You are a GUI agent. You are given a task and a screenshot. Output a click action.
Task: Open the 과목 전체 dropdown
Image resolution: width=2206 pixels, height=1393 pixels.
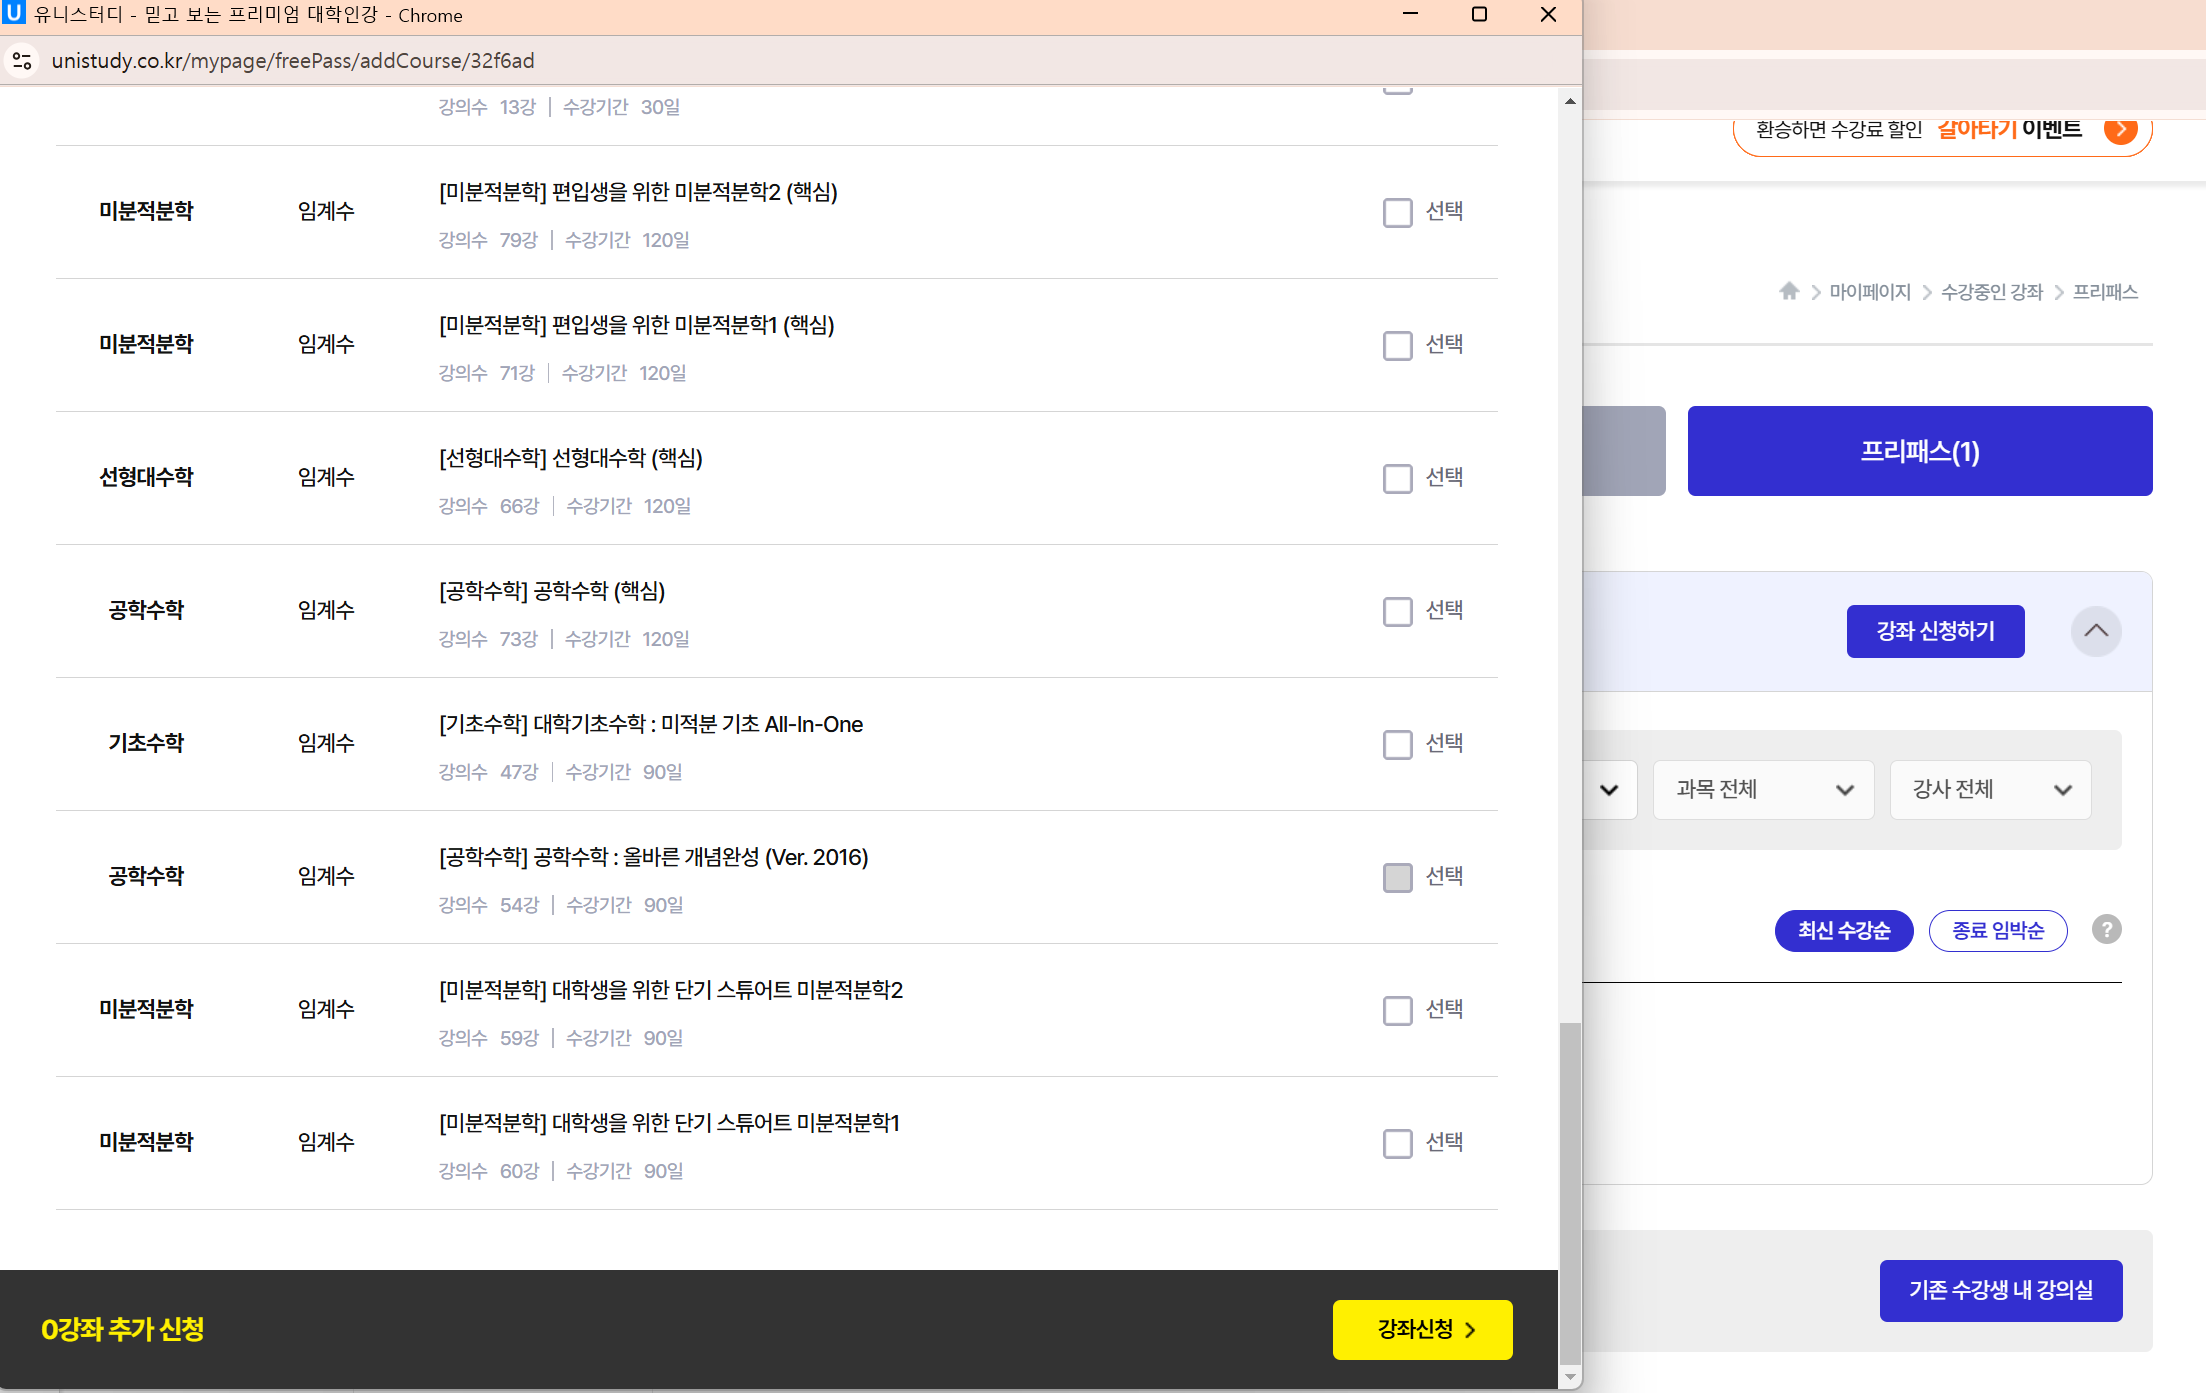(x=1763, y=790)
